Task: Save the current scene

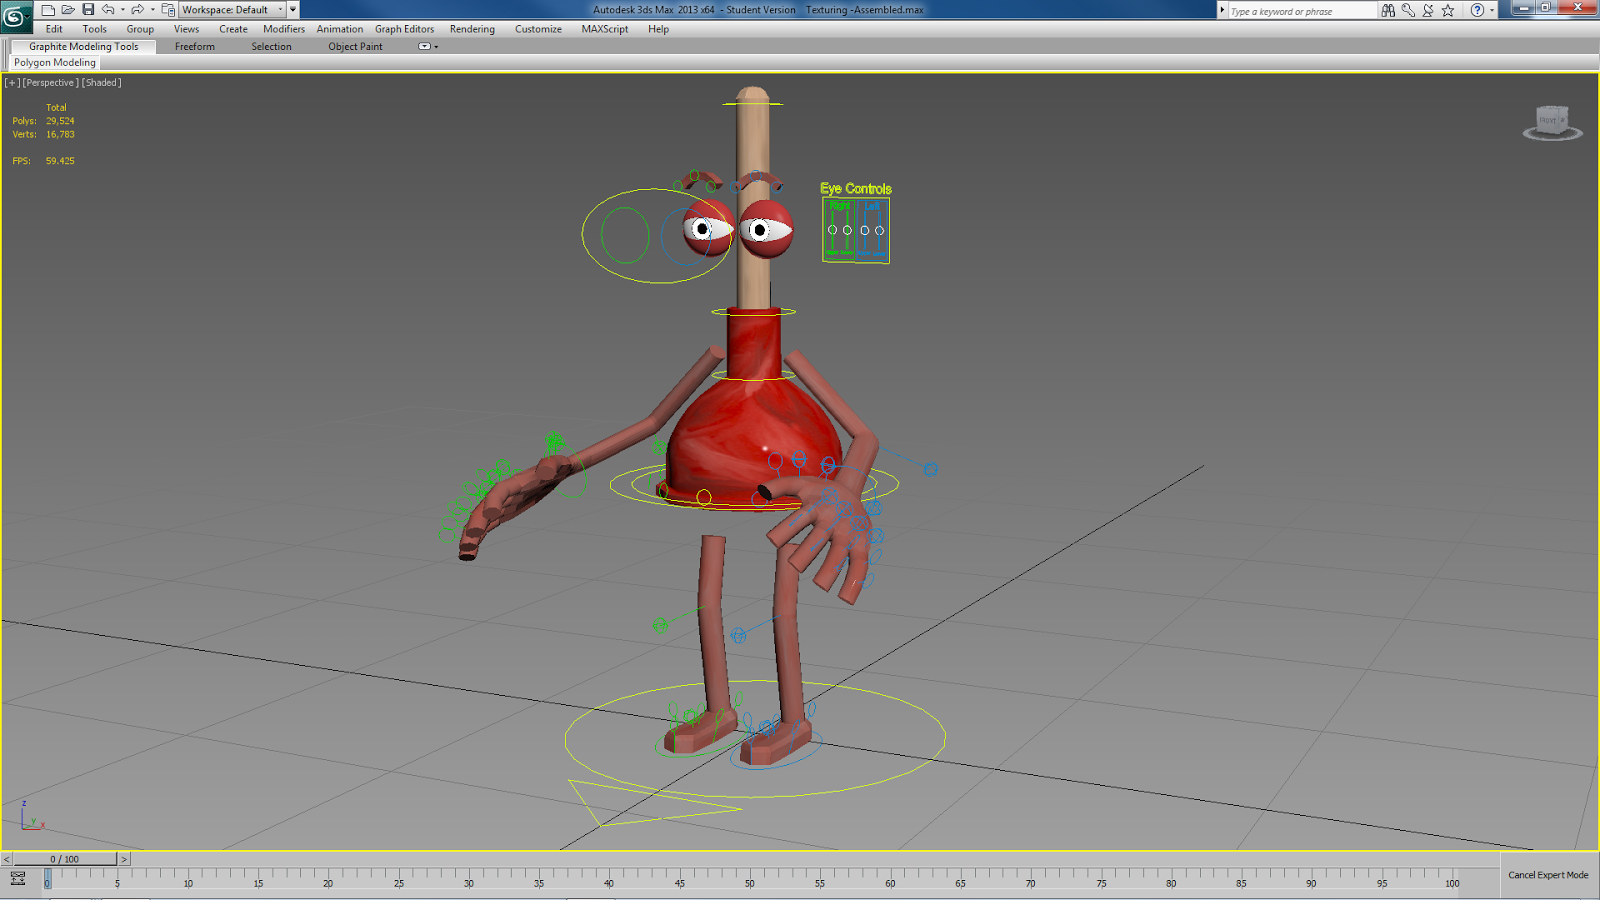Action: point(88,8)
